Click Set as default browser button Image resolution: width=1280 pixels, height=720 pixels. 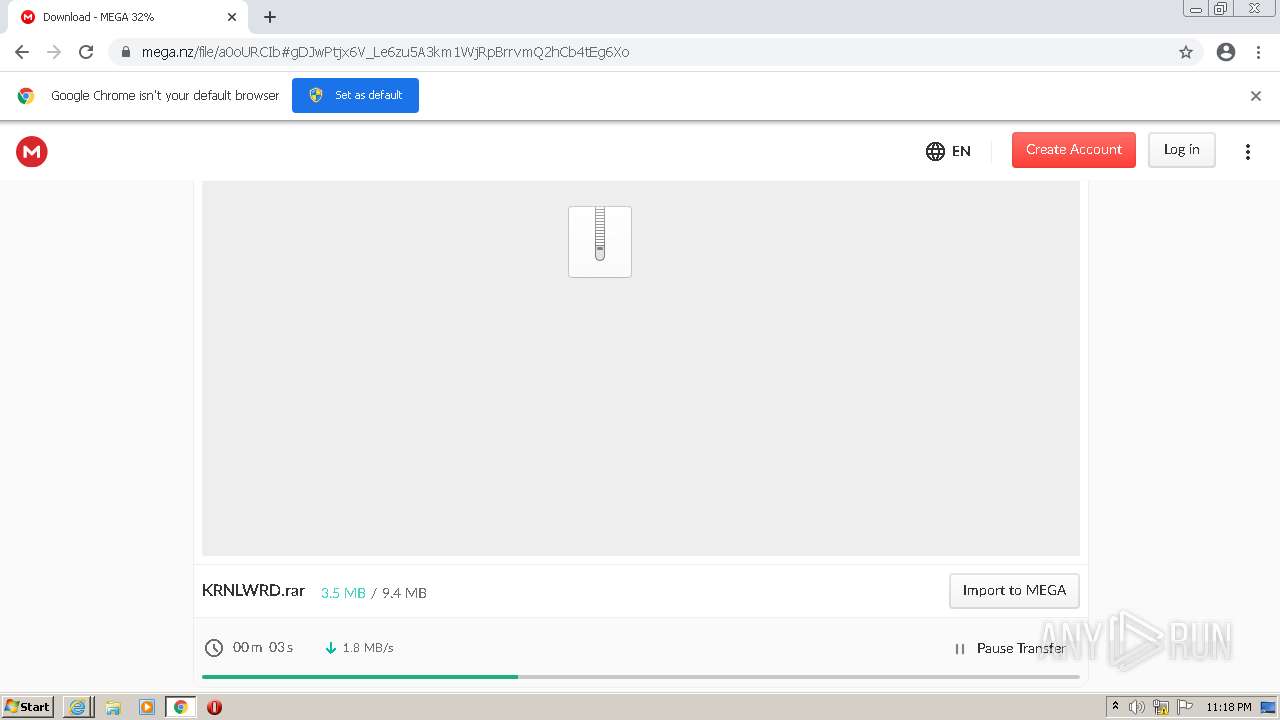point(355,95)
